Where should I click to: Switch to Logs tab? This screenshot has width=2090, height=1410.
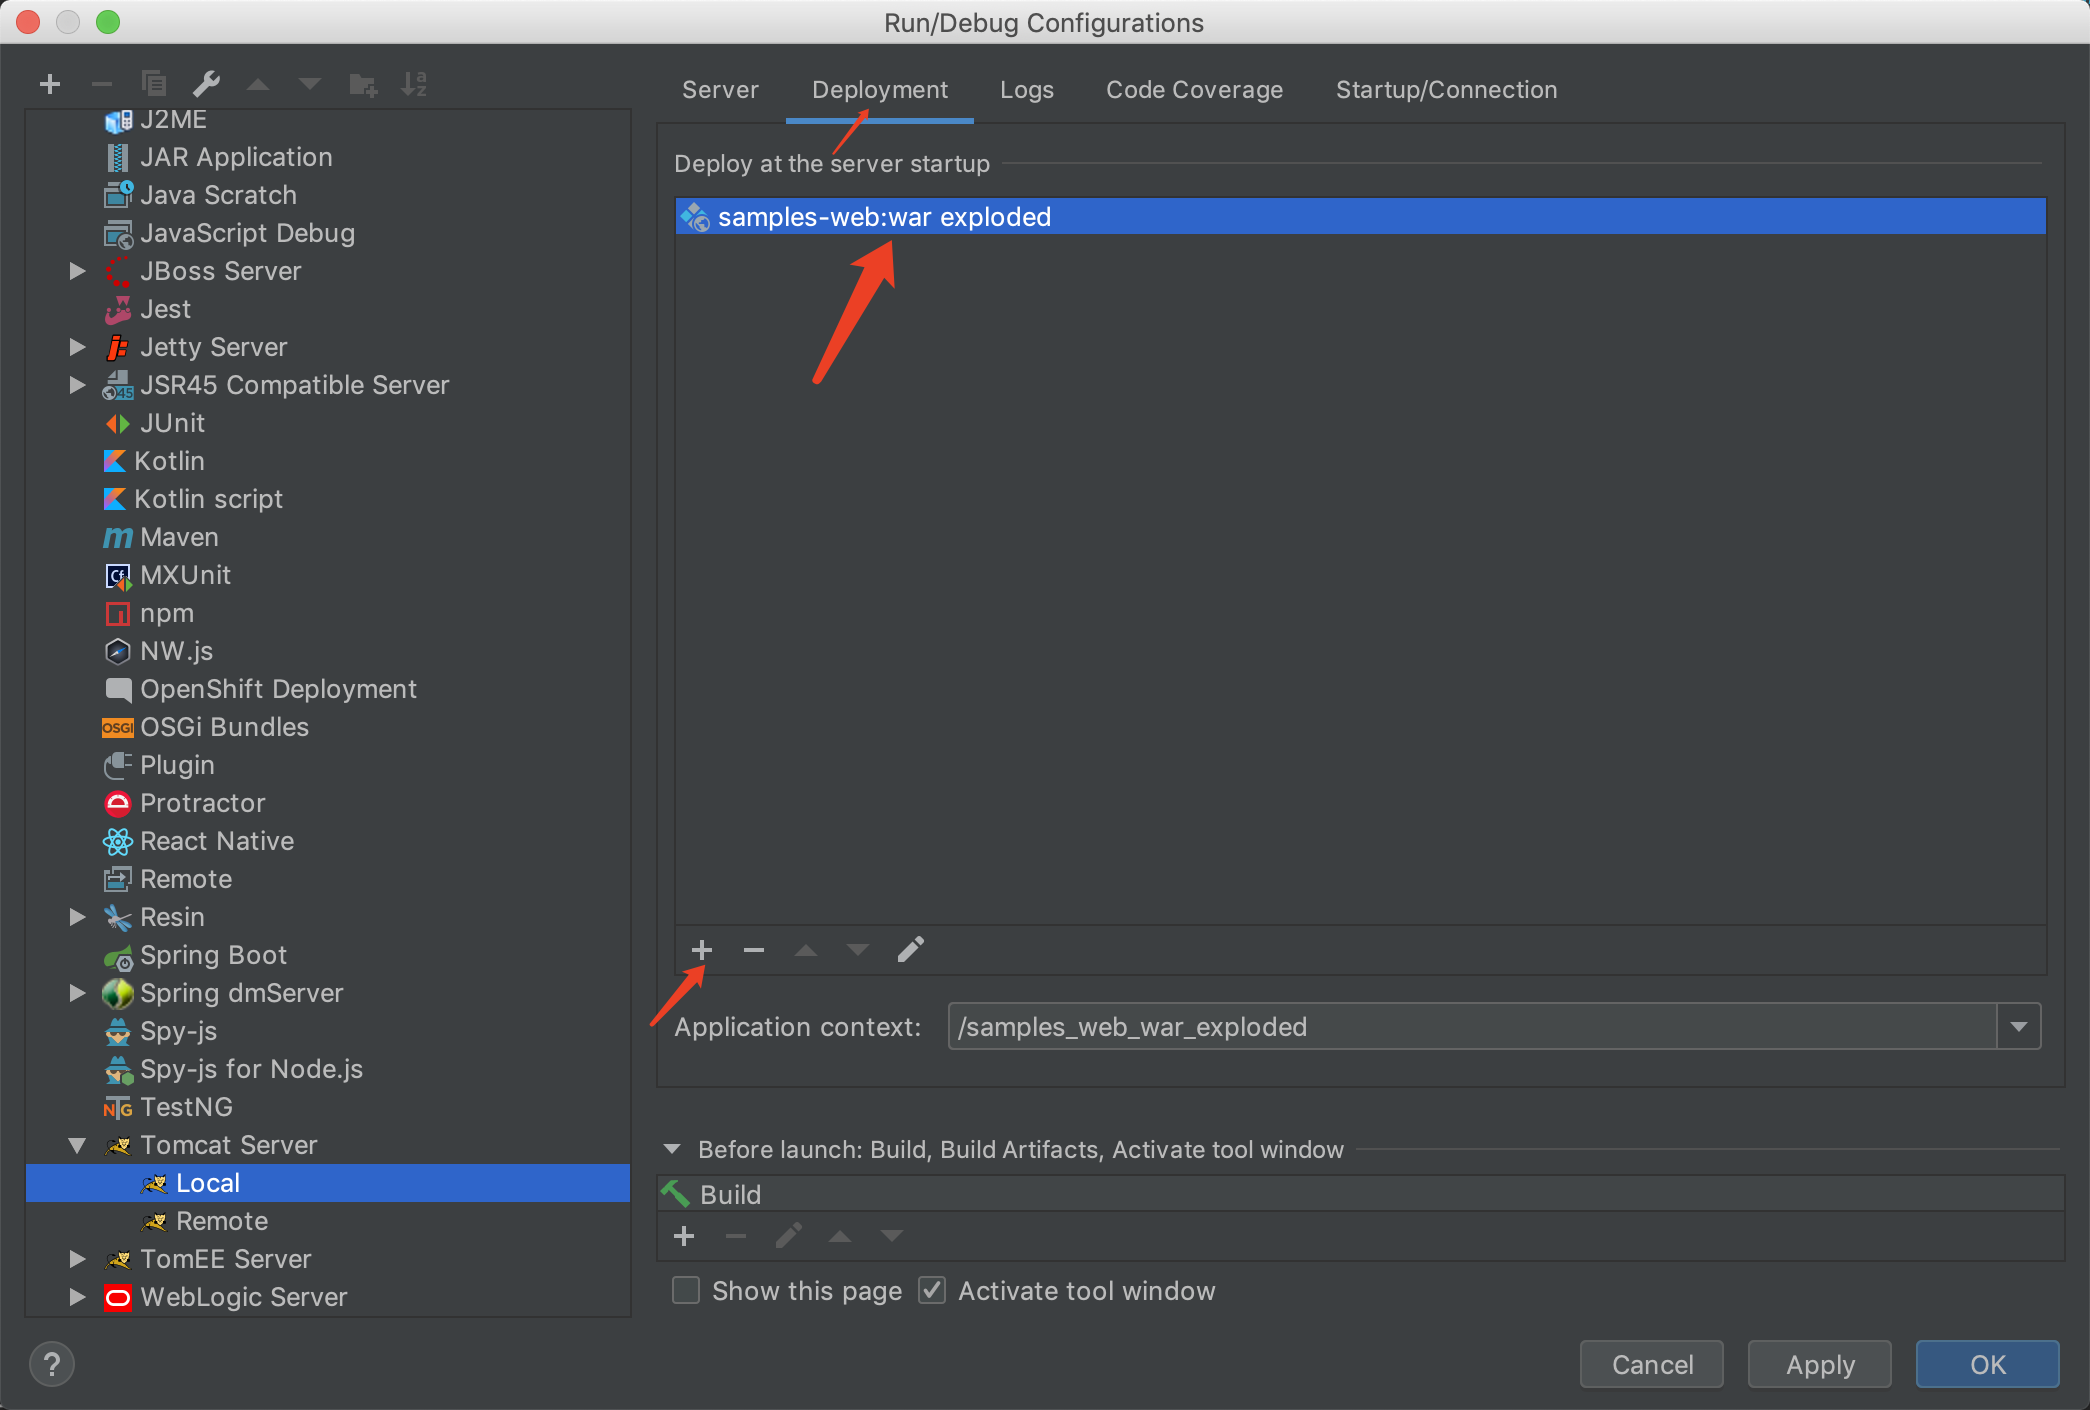click(1027, 90)
